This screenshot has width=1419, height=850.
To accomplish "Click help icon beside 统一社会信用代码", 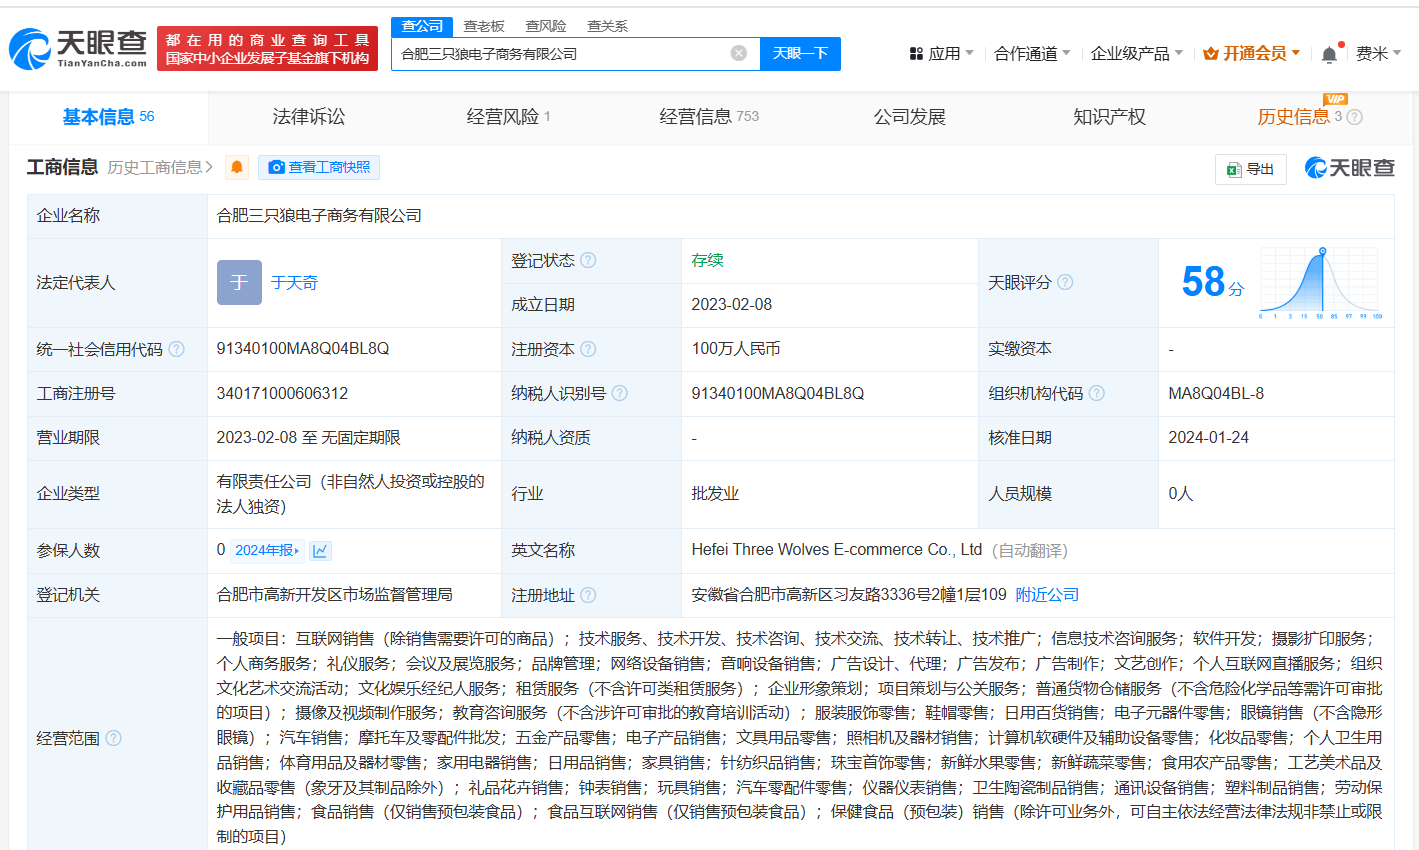I will [177, 349].
